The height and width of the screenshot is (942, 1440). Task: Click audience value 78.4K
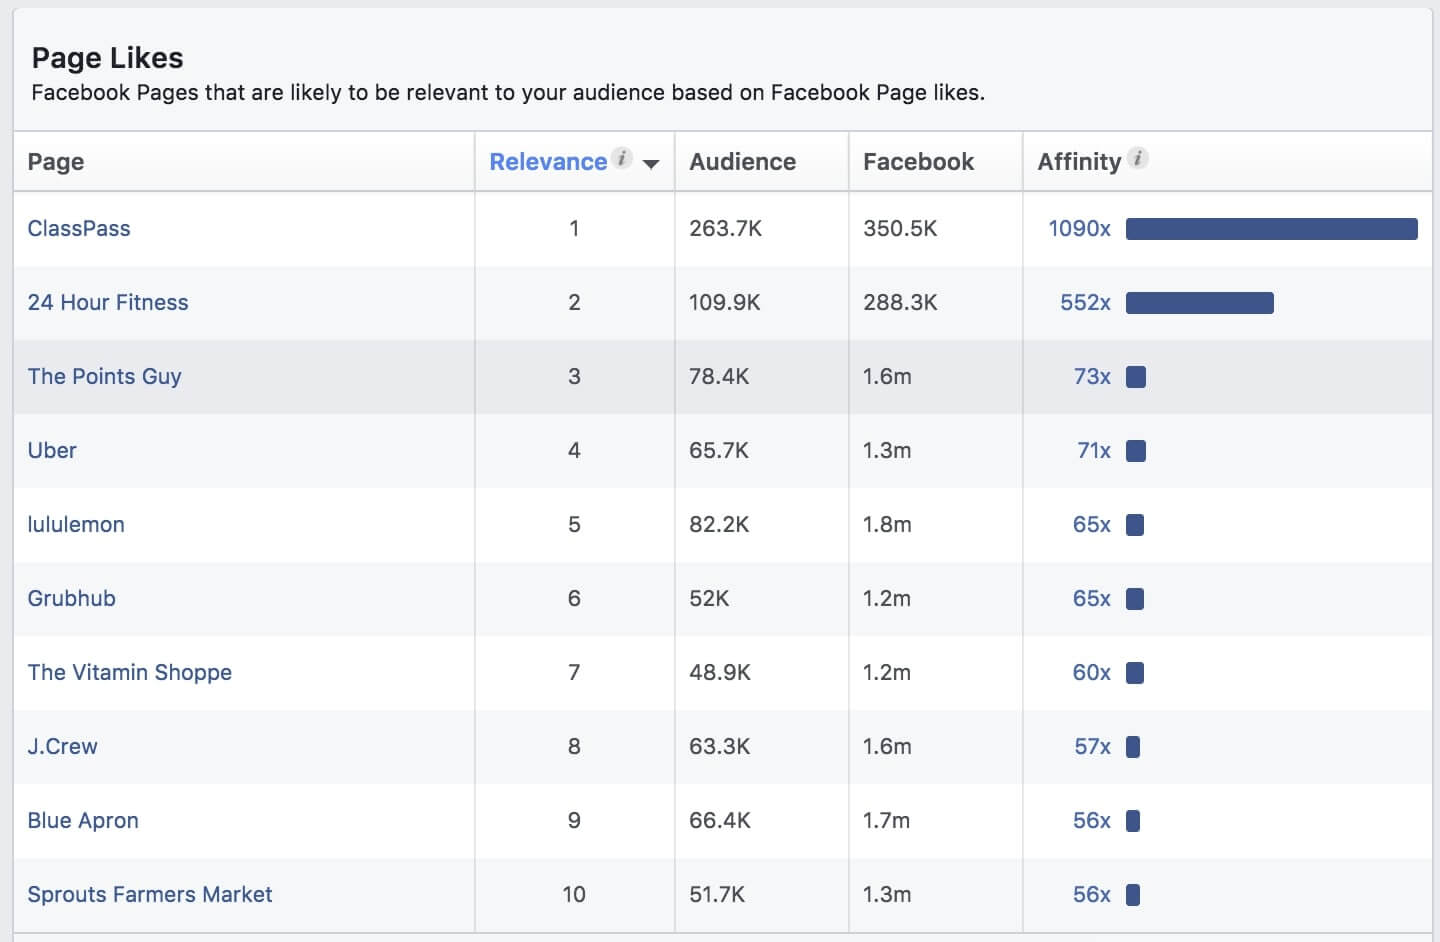[719, 376]
